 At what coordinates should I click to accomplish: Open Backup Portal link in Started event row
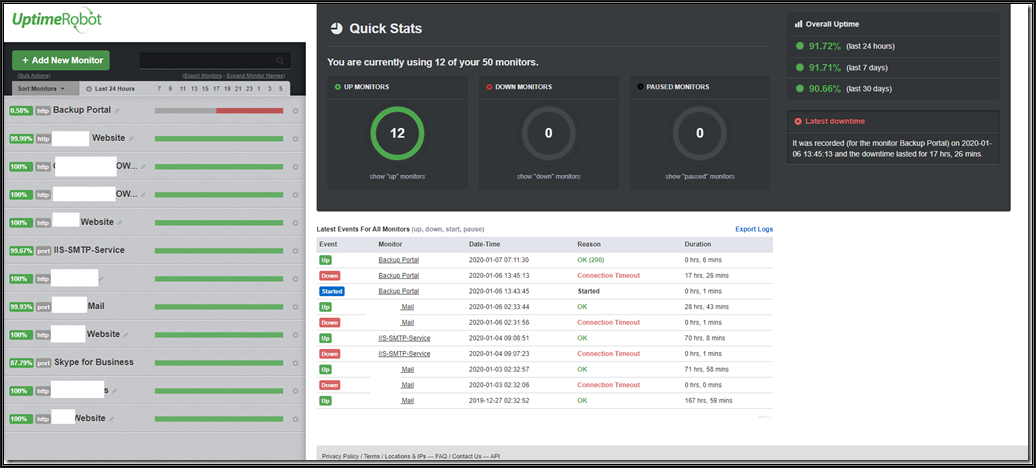(398, 291)
